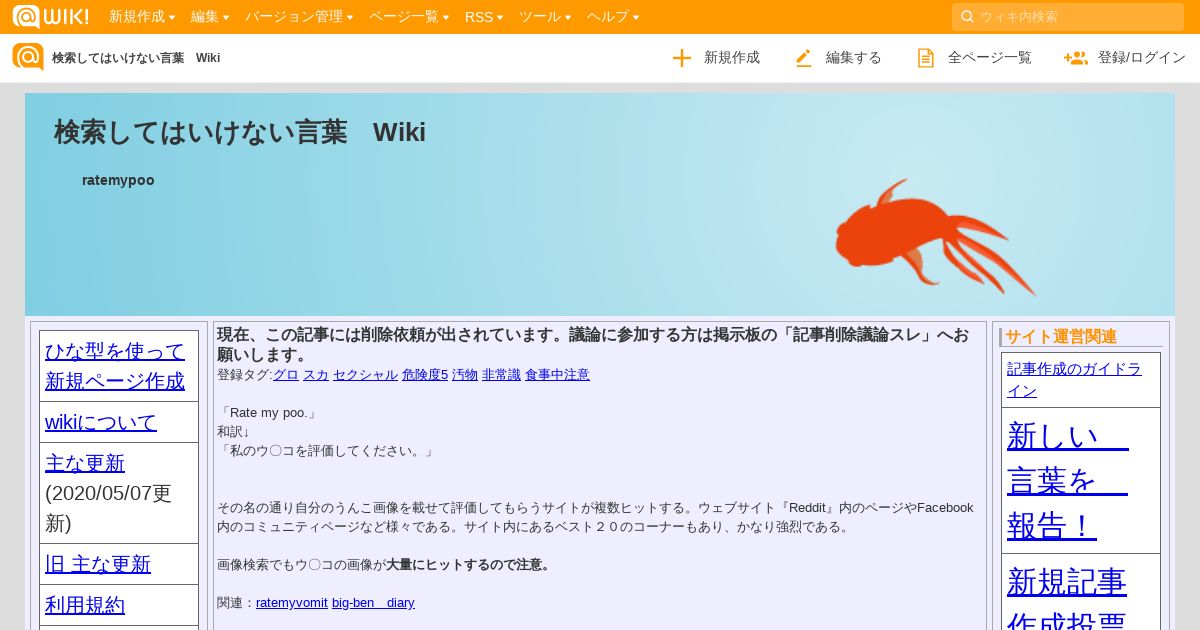
Task: Focus the ウィキ内検索 search field
Action: coord(1068,16)
